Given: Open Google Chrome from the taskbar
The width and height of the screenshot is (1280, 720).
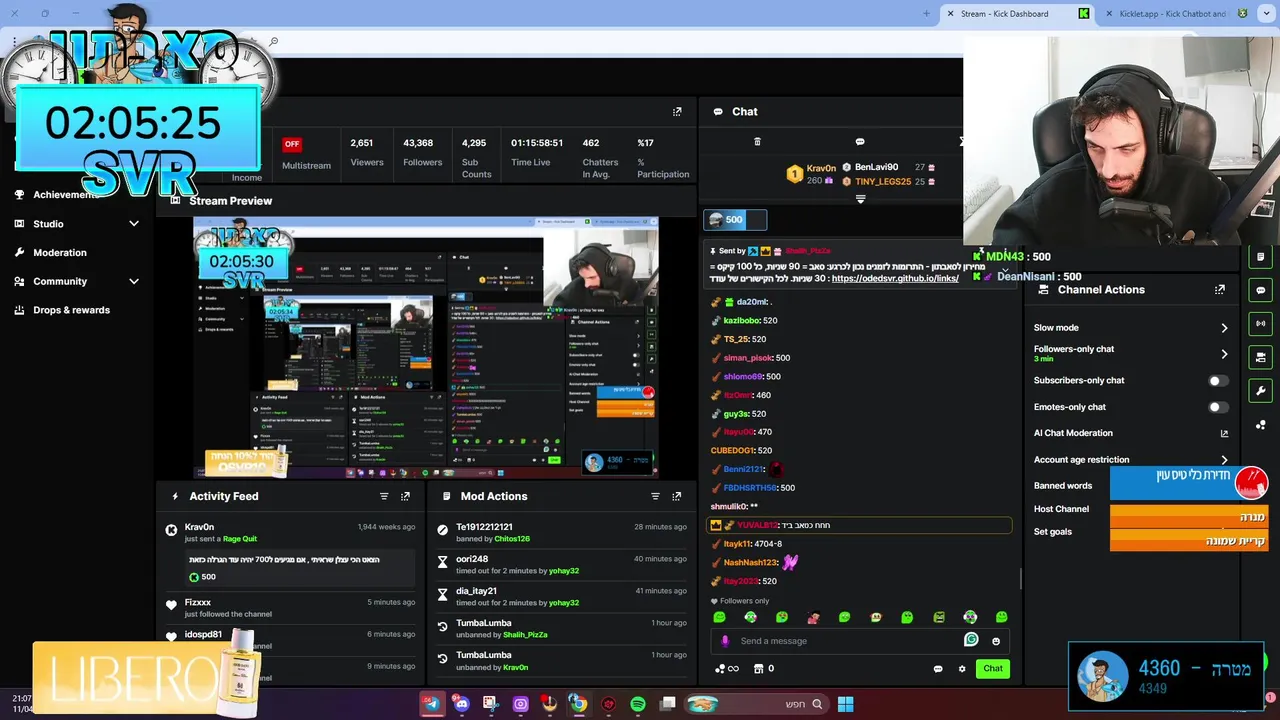Looking at the screenshot, I should pos(578,704).
